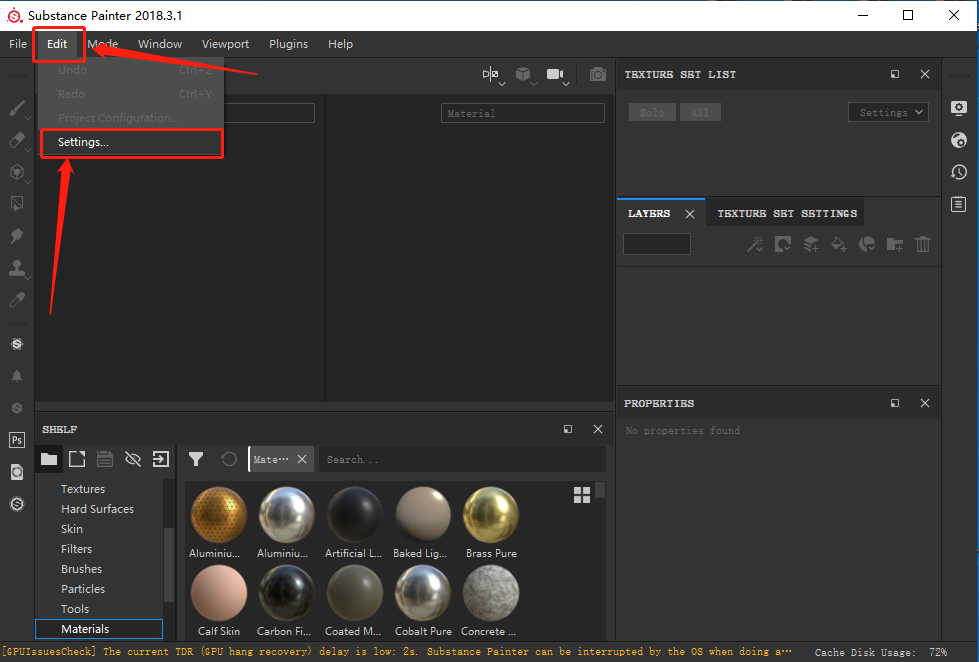Select the Cobalt Pure material thumbnail

423,593
